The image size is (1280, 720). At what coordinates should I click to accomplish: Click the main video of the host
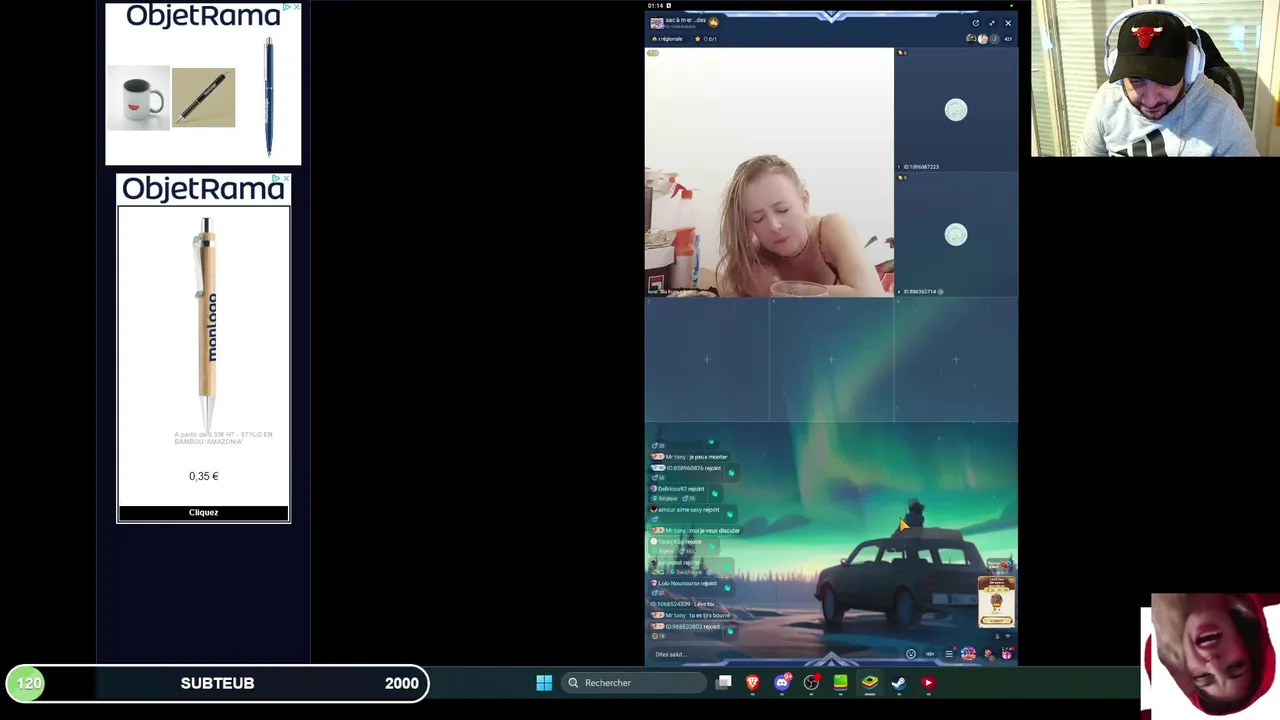pos(769,172)
